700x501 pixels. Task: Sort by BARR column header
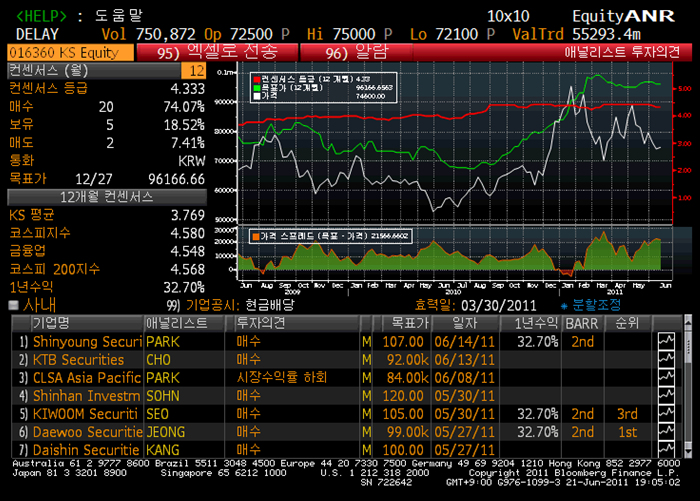click(582, 323)
